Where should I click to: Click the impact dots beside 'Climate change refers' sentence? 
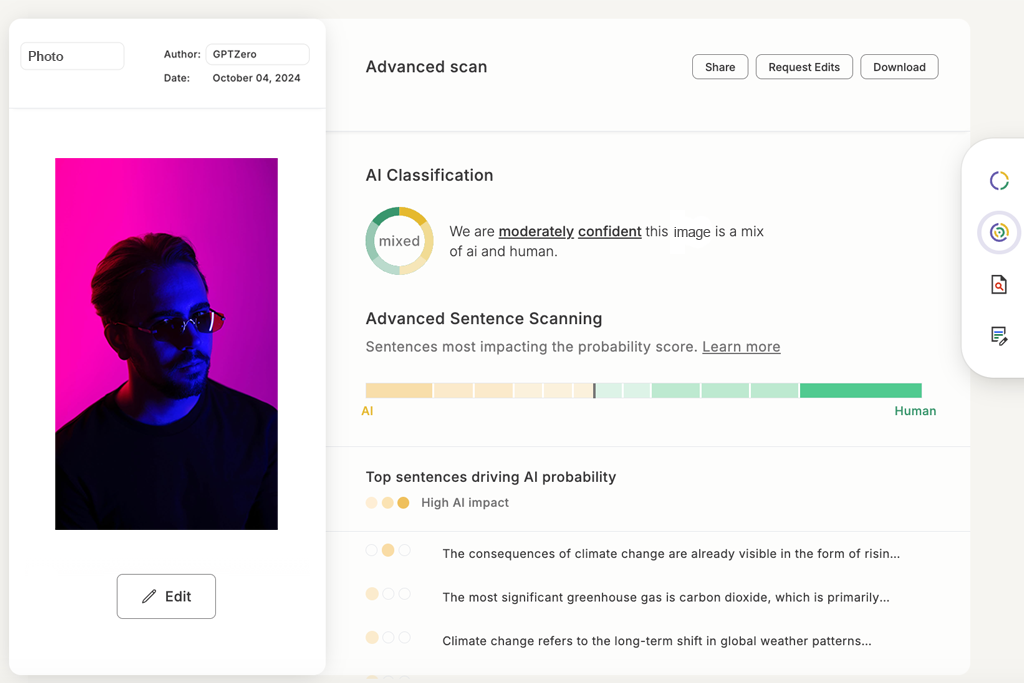tap(388, 637)
